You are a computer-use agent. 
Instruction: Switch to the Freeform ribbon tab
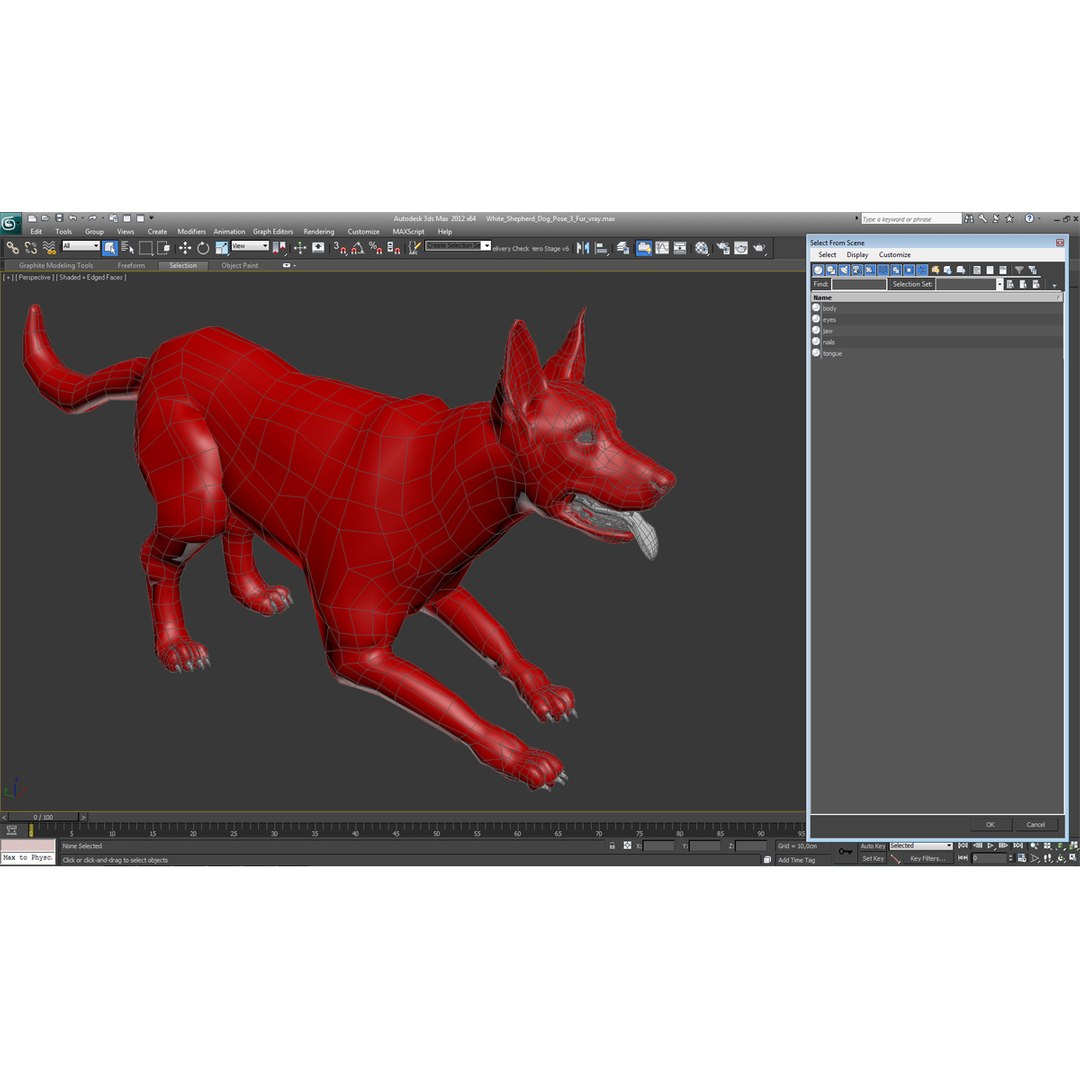(131, 265)
